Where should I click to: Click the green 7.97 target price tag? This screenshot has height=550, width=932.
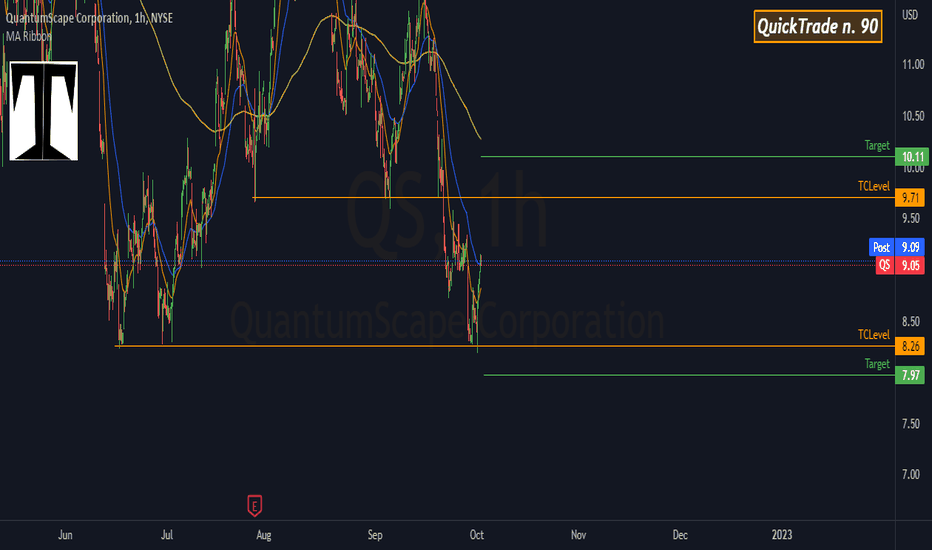pos(910,375)
